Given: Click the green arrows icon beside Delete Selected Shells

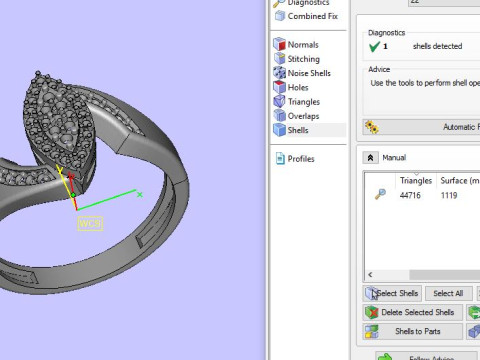Looking at the screenshot, I should point(474,313).
